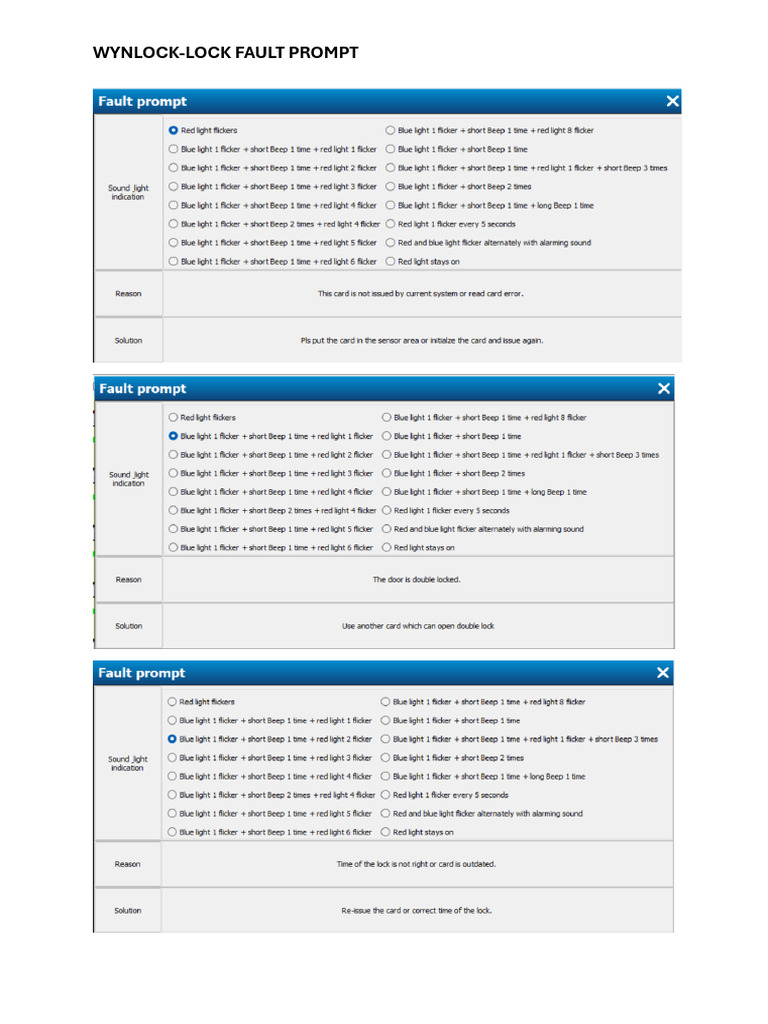This screenshot has width=768, height=1024.
Task: Select 'Red light flickers' radio in middle dialog
Action: [x=173, y=417]
